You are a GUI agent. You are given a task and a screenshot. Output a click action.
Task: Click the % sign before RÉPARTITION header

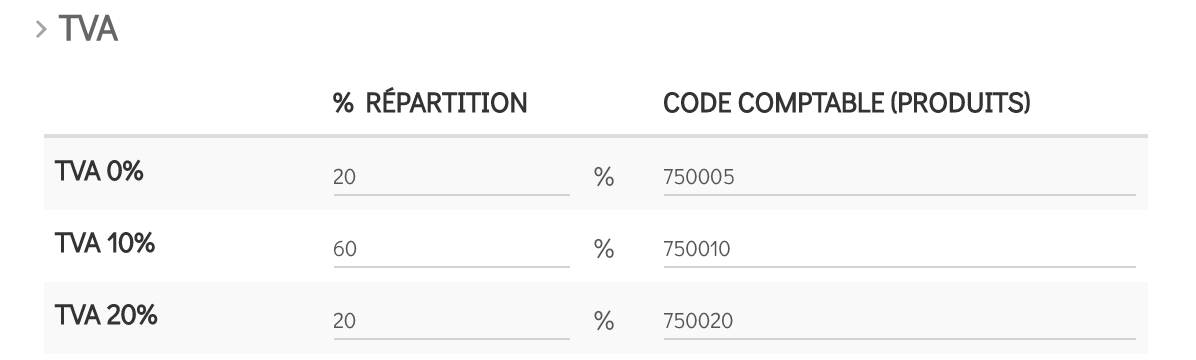click(343, 103)
